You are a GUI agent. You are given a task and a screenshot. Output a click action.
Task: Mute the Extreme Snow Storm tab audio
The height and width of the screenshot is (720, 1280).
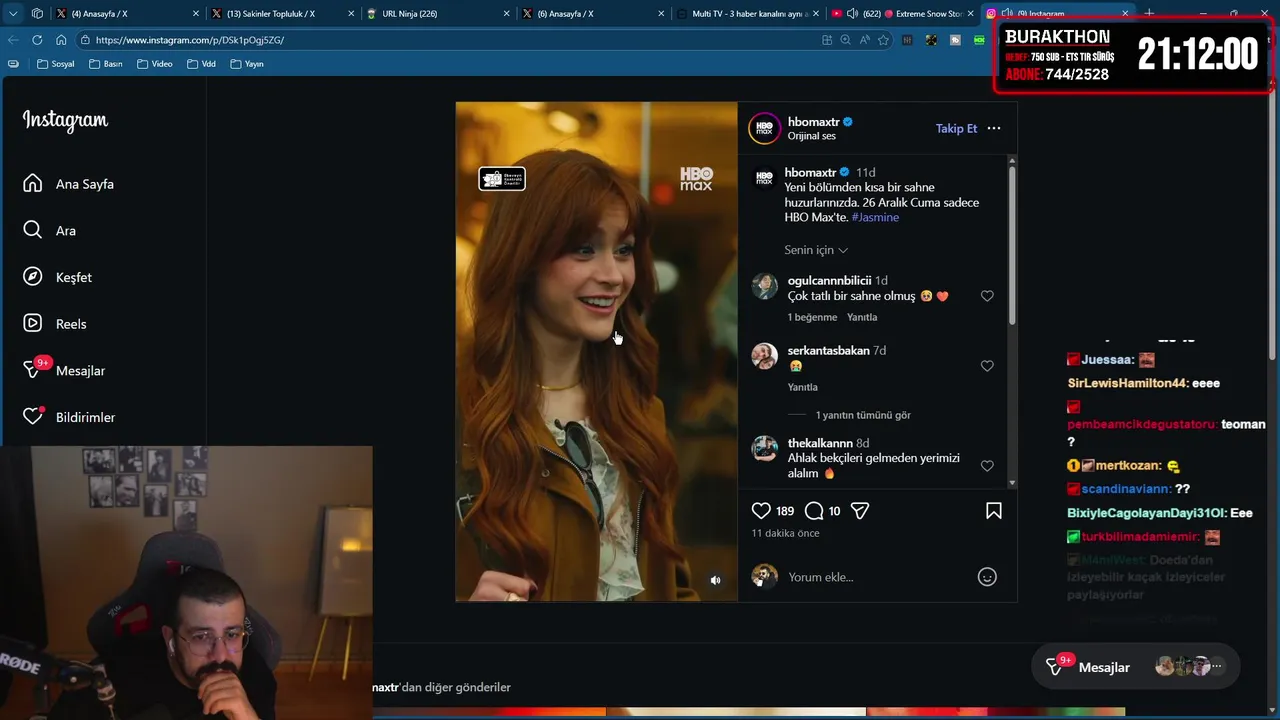point(853,14)
